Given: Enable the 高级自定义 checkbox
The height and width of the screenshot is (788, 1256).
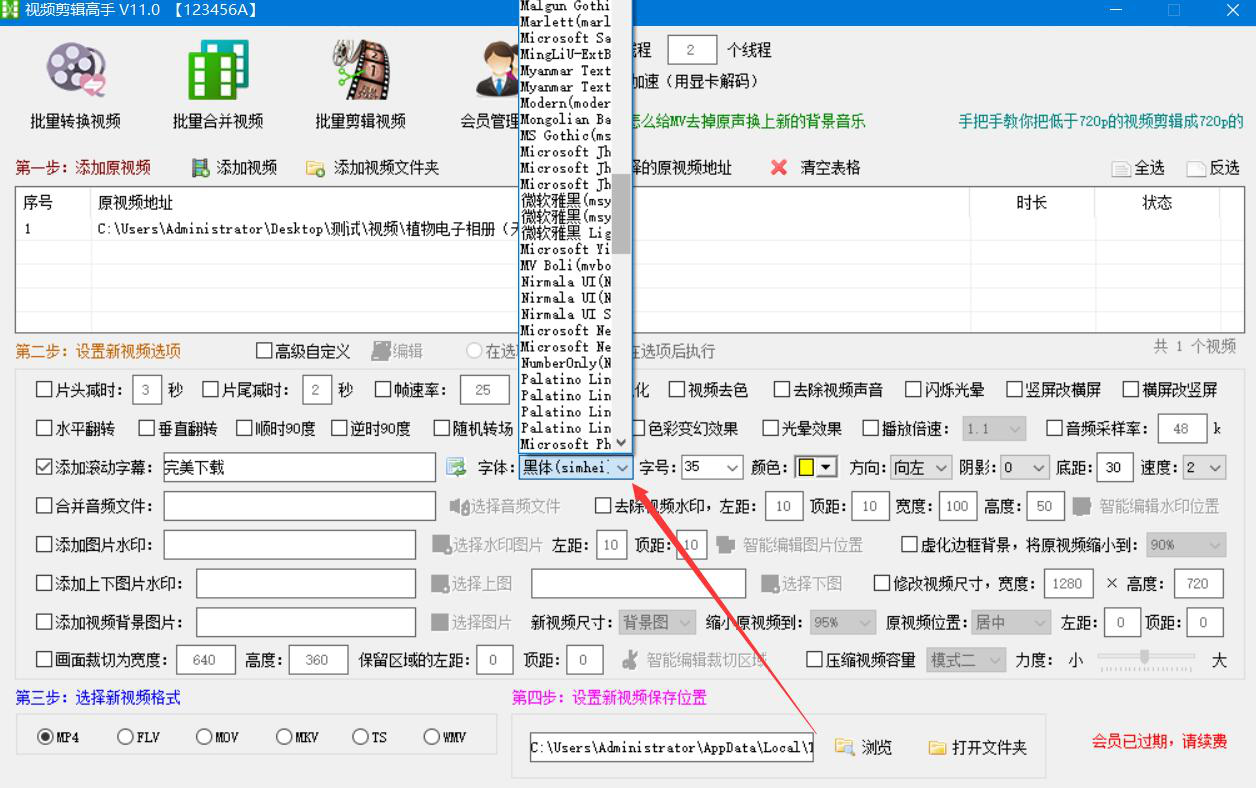Looking at the screenshot, I should click(x=264, y=351).
